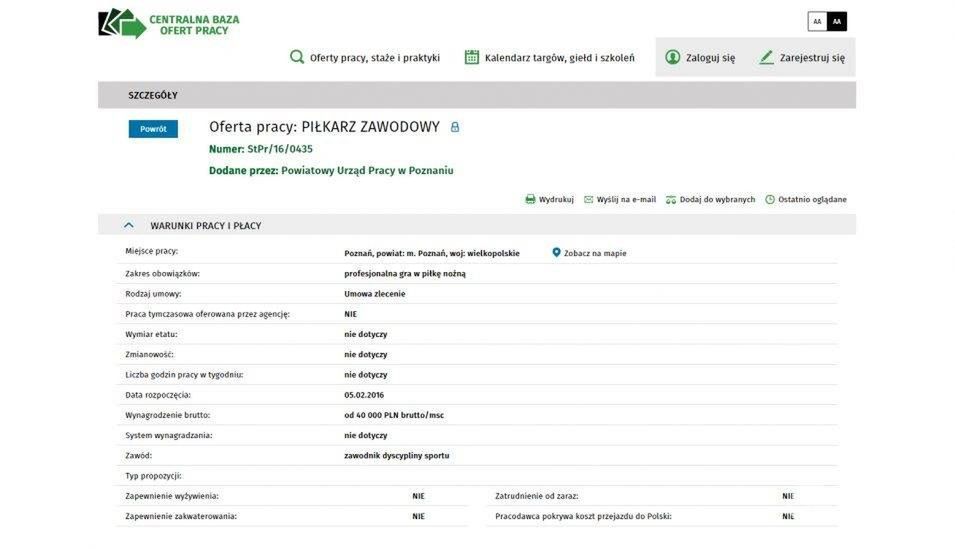Click the workplace value Poznań, powiat: m. Poznań

click(x=432, y=253)
